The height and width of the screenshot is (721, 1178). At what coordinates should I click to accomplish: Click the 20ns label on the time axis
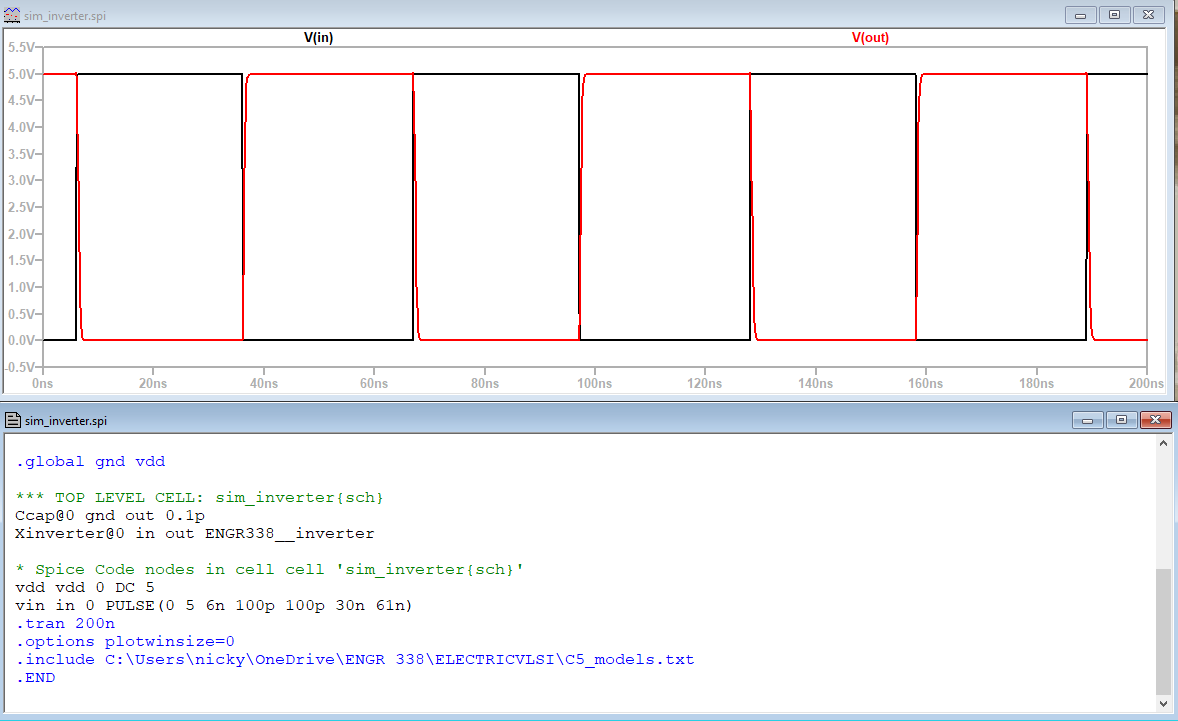click(x=153, y=384)
